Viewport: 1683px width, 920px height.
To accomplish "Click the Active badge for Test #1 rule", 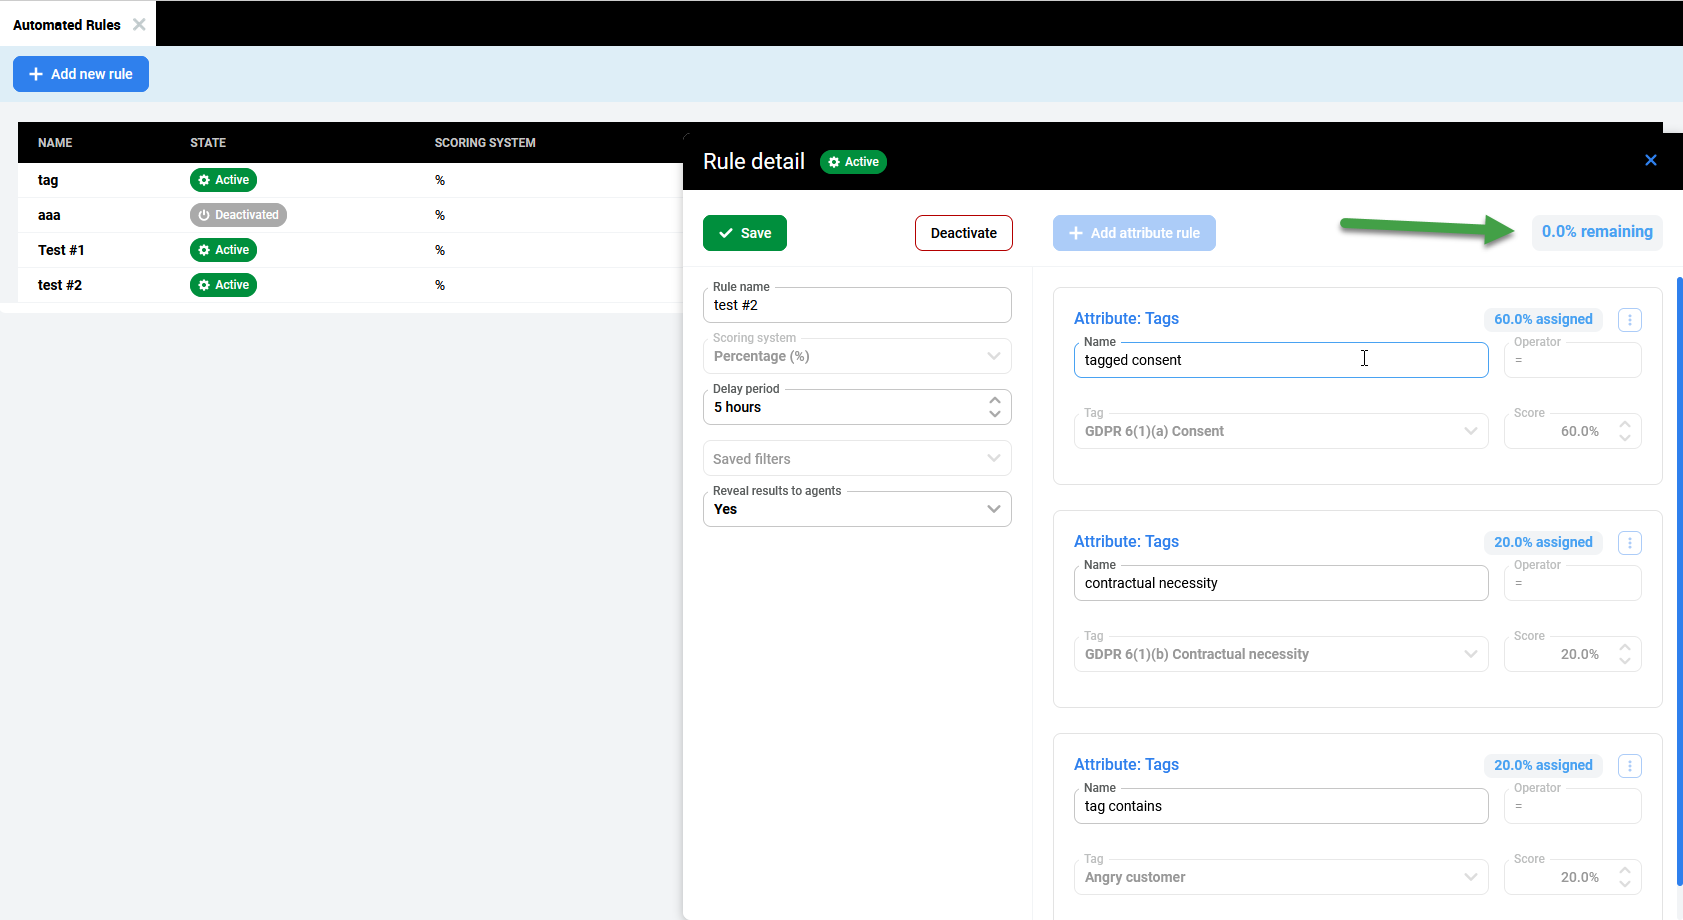I will tap(223, 250).
